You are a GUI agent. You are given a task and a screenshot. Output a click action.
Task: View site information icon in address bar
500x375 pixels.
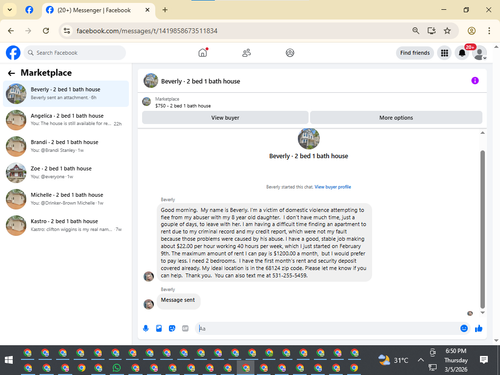click(67, 31)
